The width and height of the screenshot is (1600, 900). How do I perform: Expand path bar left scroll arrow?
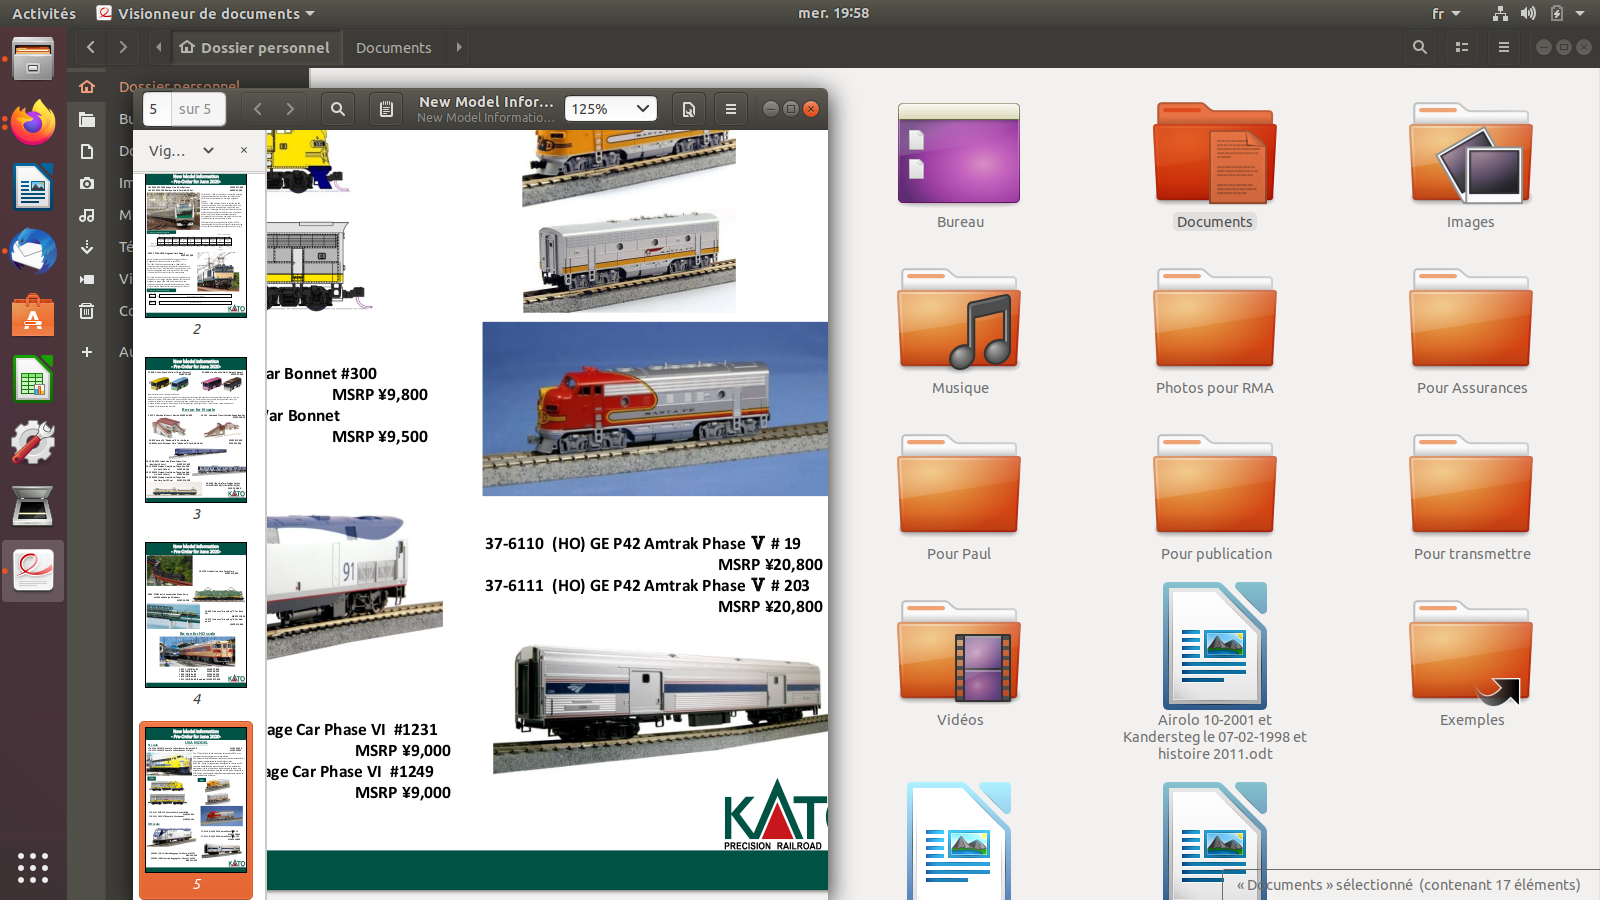[159, 47]
